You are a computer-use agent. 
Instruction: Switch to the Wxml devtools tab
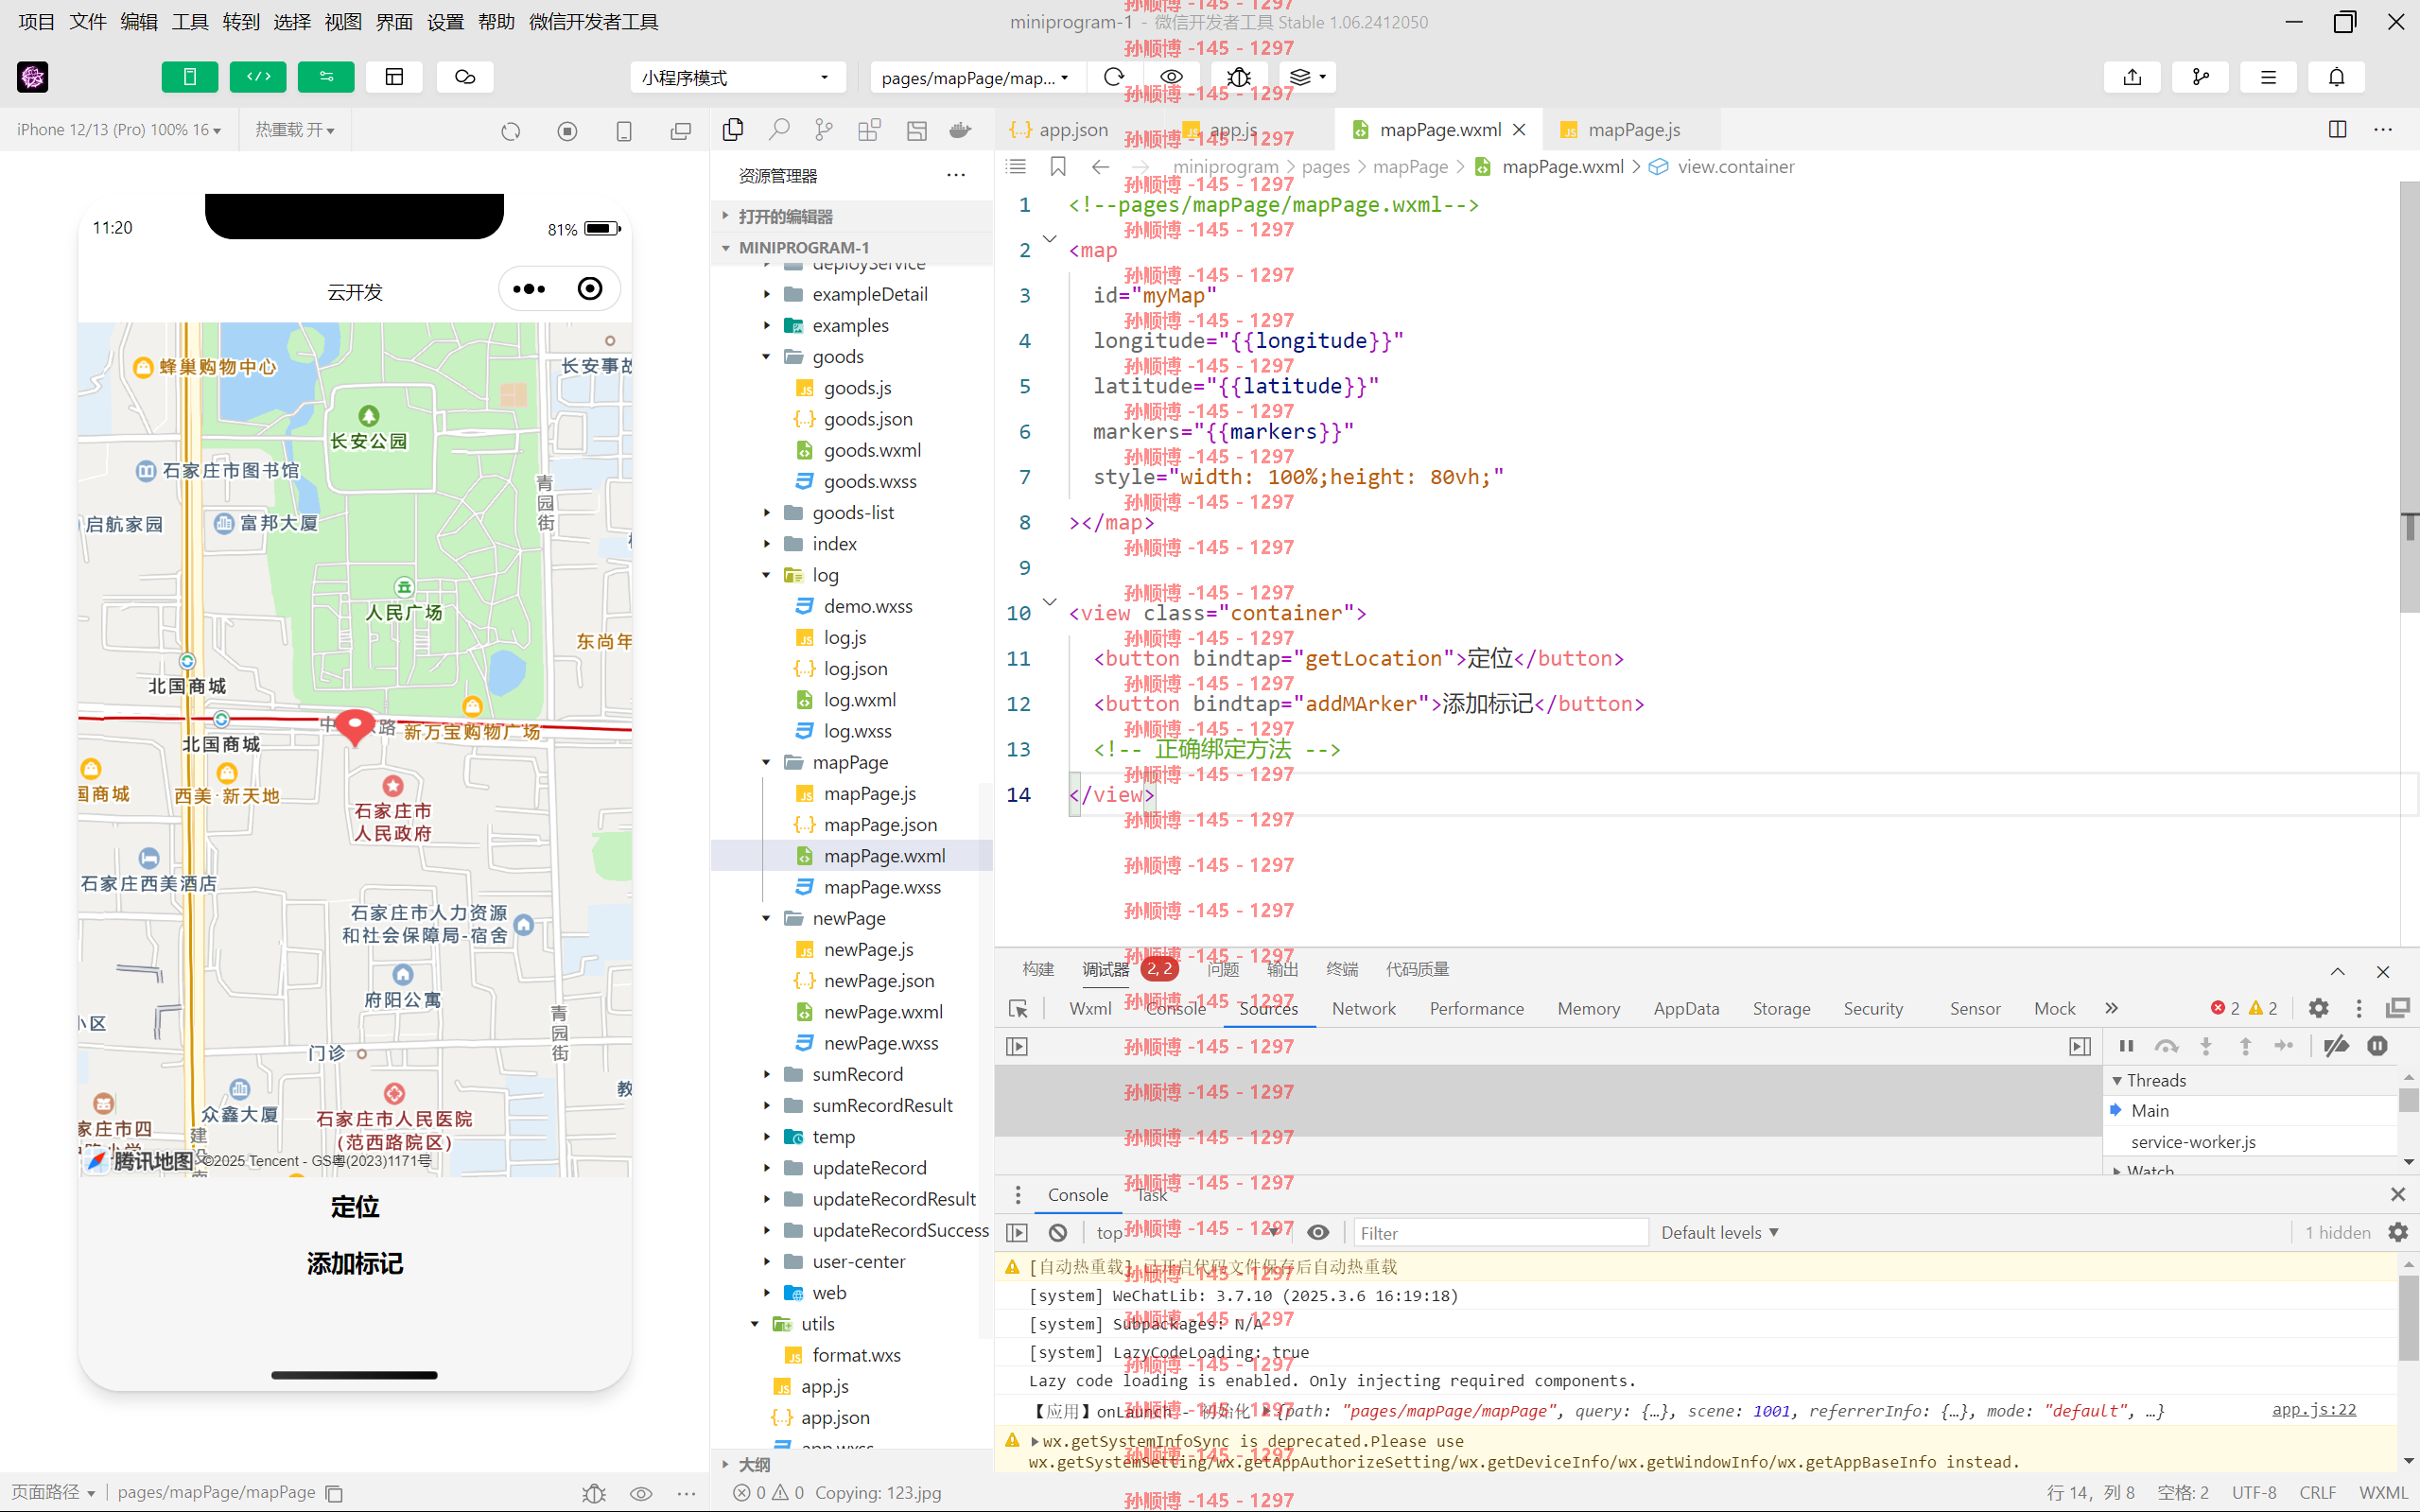coord(1090,1009)
